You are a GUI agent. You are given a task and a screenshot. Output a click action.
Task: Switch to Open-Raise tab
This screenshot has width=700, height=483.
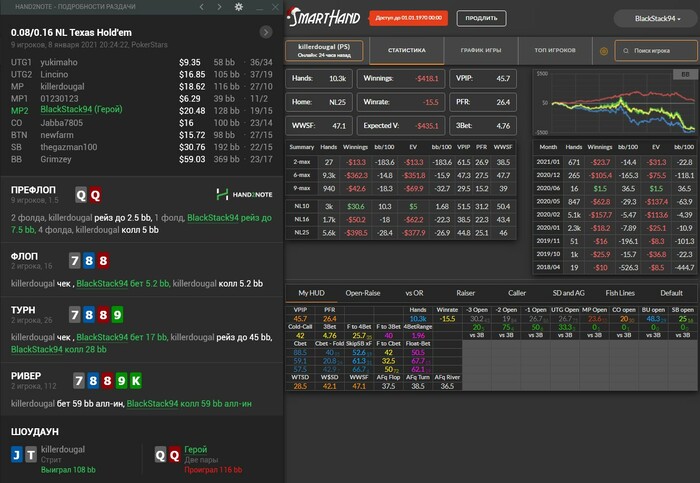[363, 293]
